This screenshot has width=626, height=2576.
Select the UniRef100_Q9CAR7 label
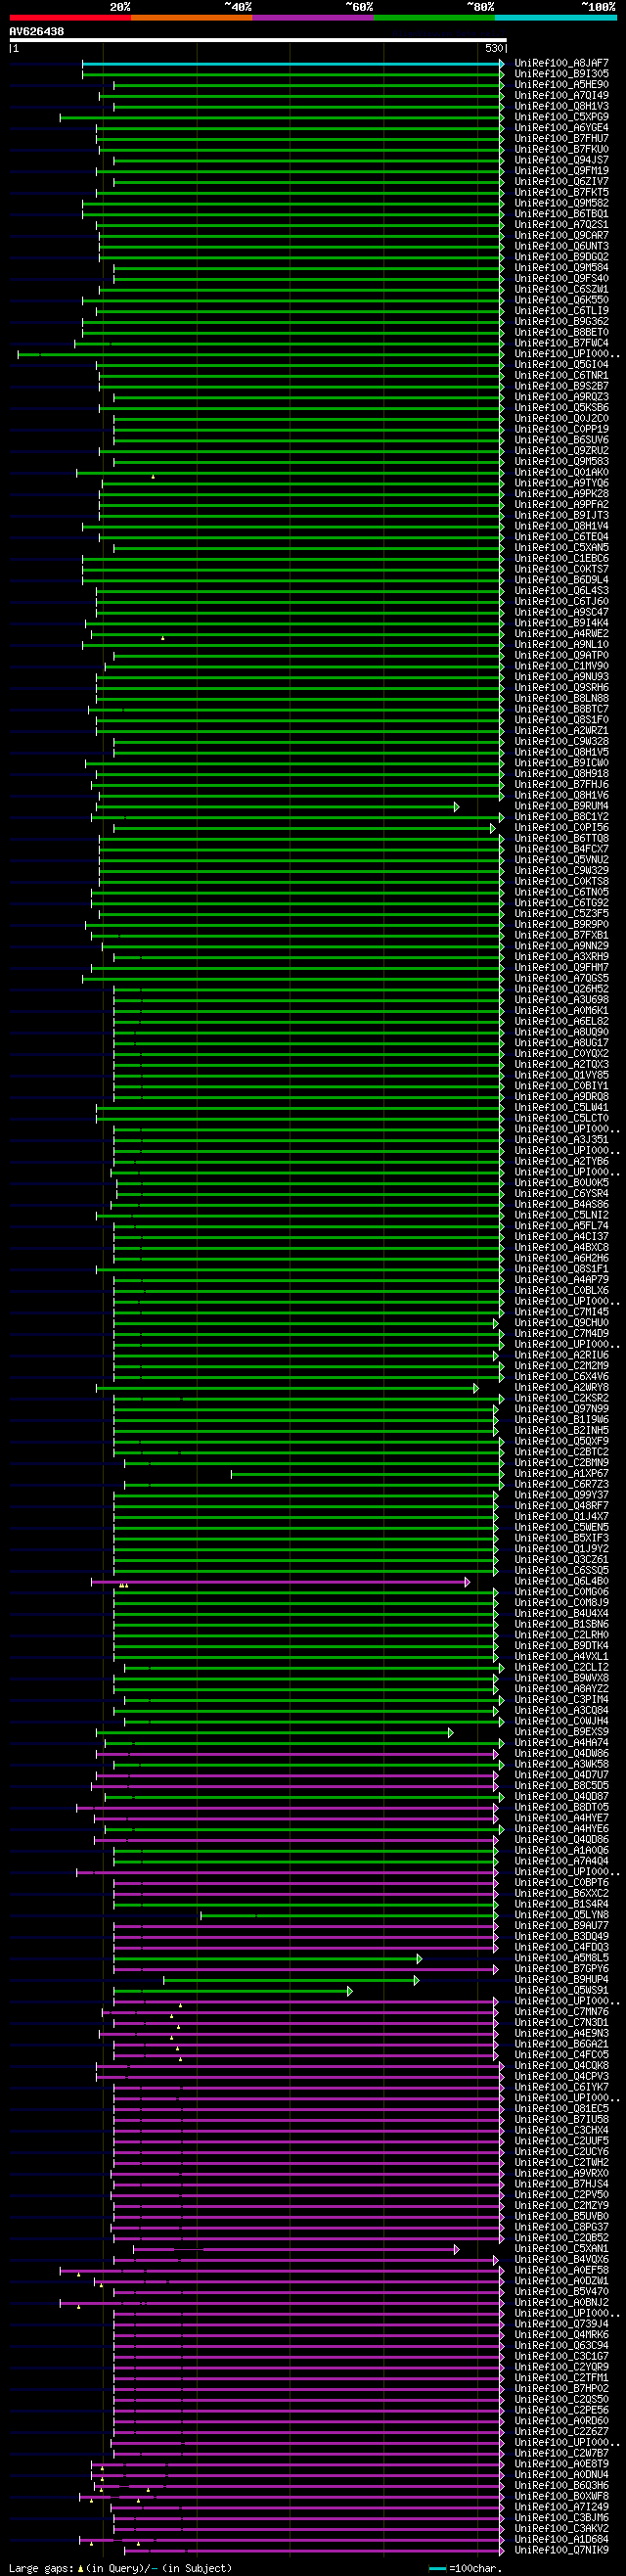(562, 235)
